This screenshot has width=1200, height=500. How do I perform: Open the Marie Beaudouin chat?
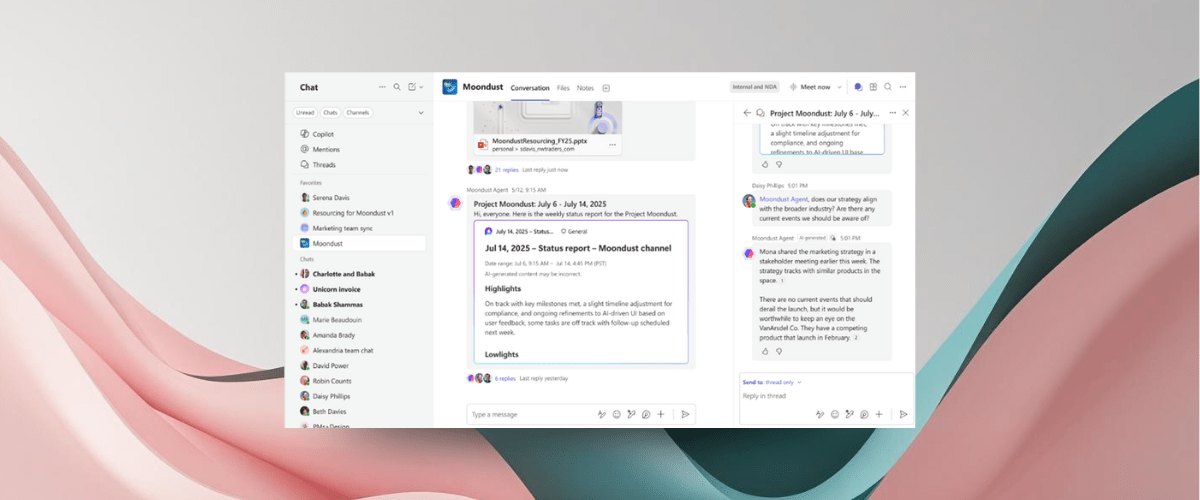pyautogui.click(x=360, y=320)
